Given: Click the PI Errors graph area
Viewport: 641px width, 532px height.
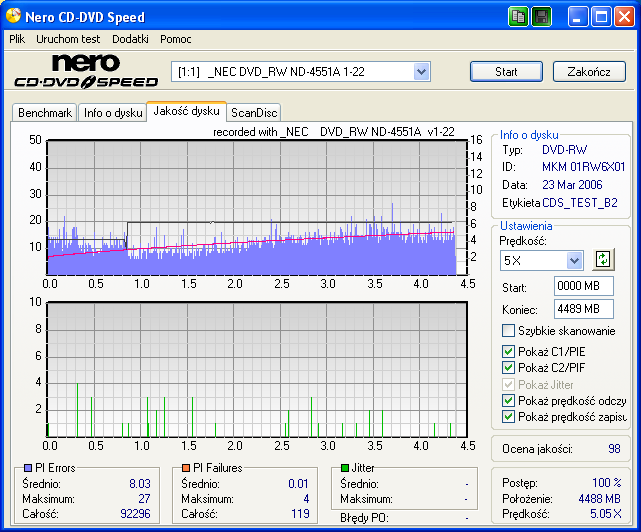Looking at the screenshot, I should click(x=257, y=207).
